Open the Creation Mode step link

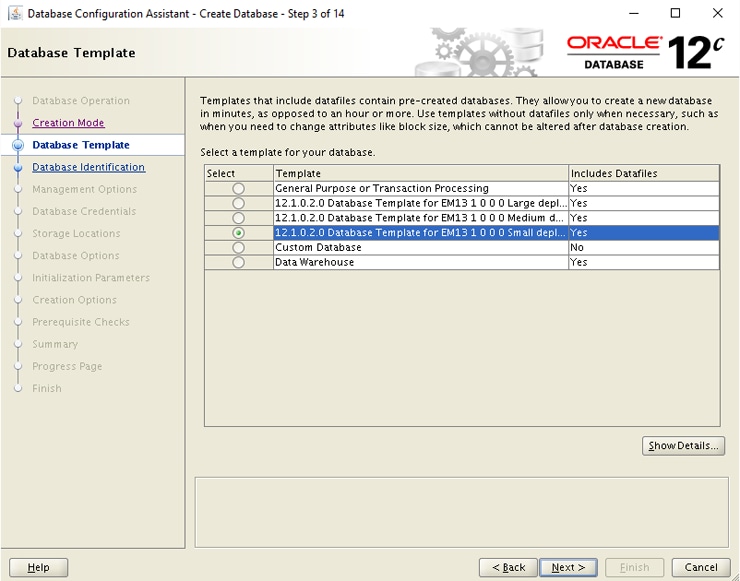(x=68, y=123)
